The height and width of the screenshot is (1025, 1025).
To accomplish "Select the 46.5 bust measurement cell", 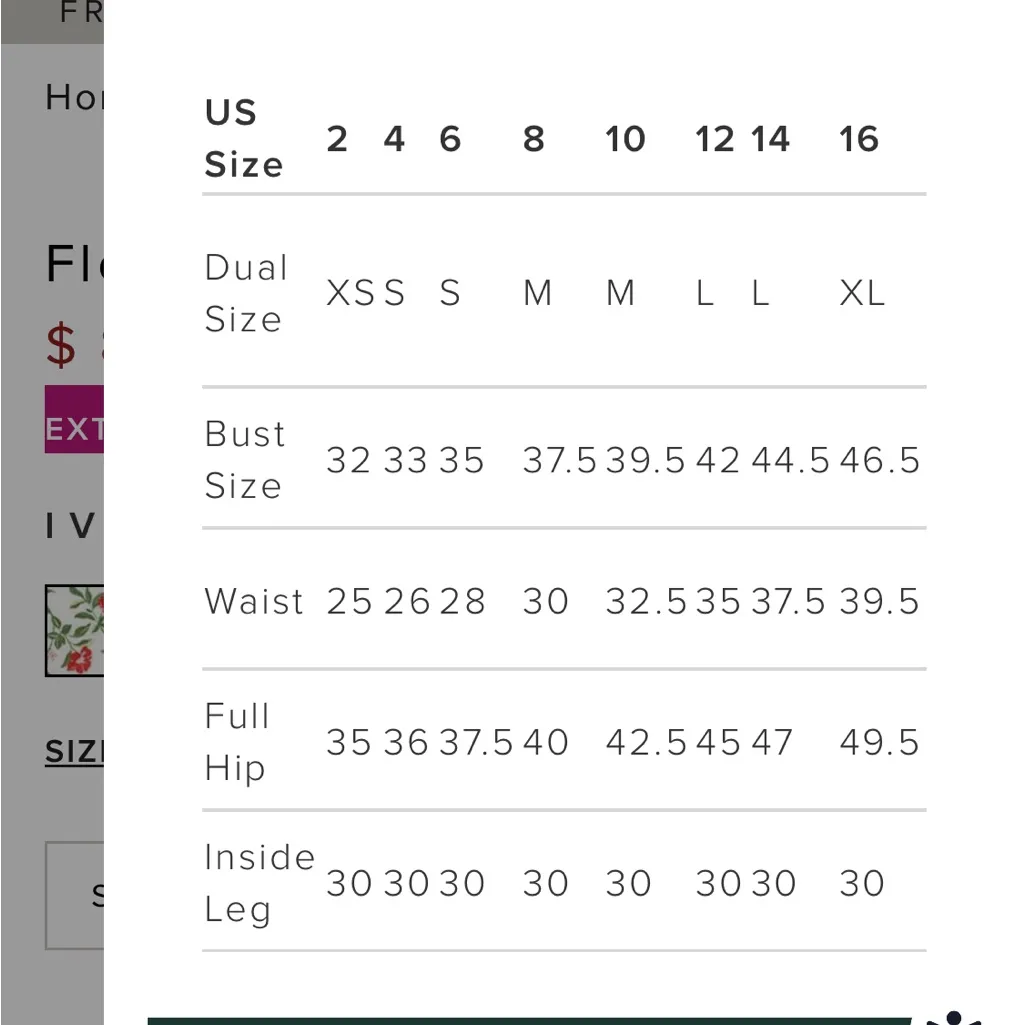I will [x=879, y=460].
